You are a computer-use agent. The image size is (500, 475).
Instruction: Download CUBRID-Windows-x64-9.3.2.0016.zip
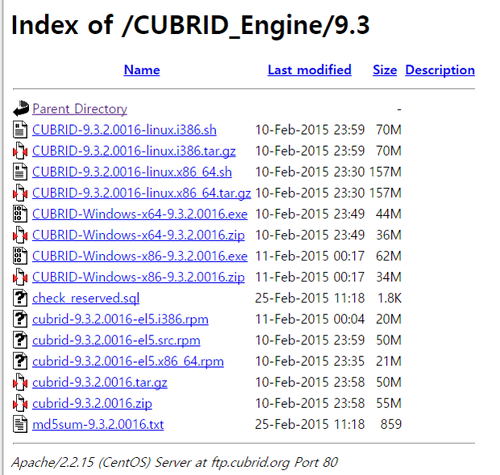coord(138,235)
